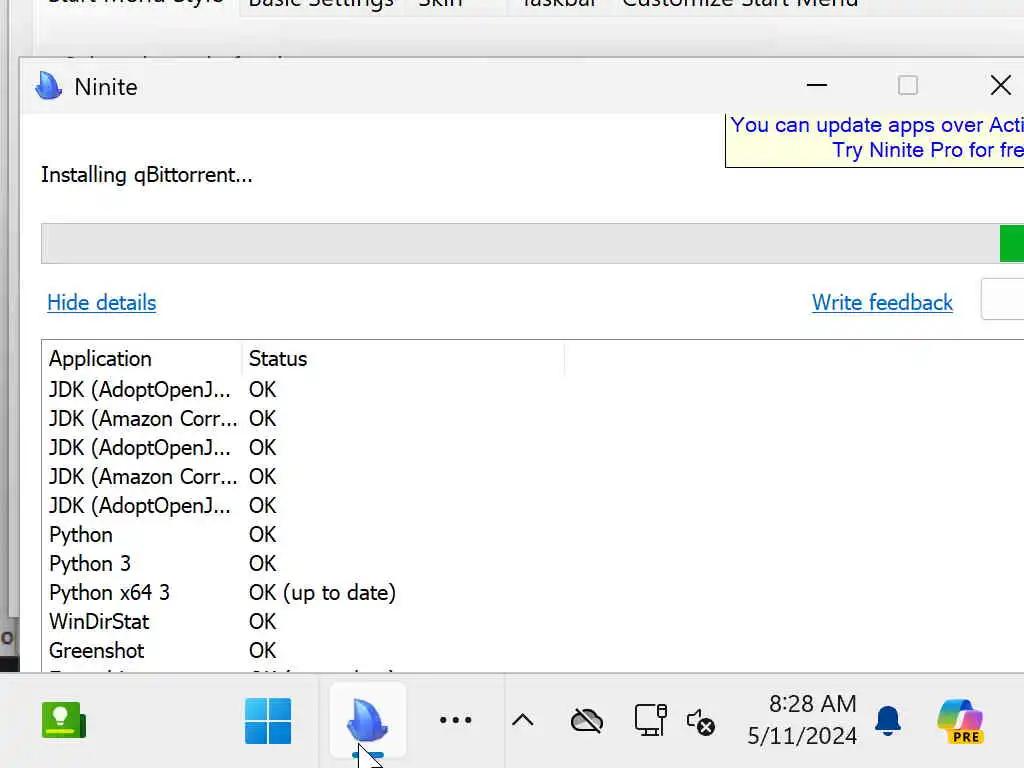Click 'Installing qBittorrent...' status text
1024x768 pixels.
[146, 175]
